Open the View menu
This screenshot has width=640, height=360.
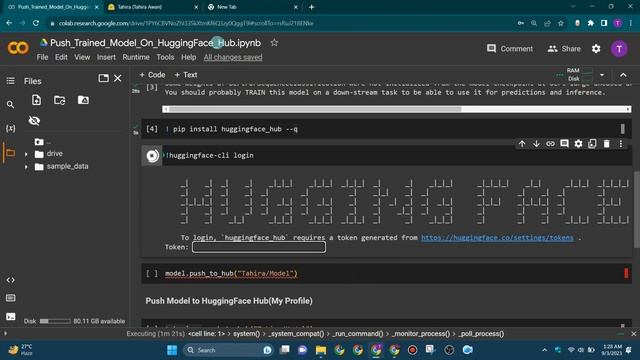tap(82, 57)
